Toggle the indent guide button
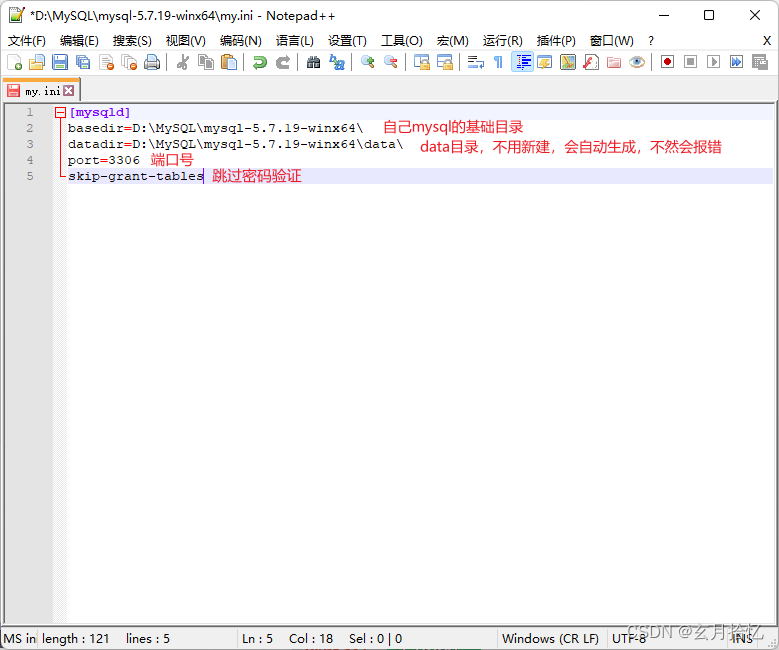 pyautogui.click(x=522, y=62)
